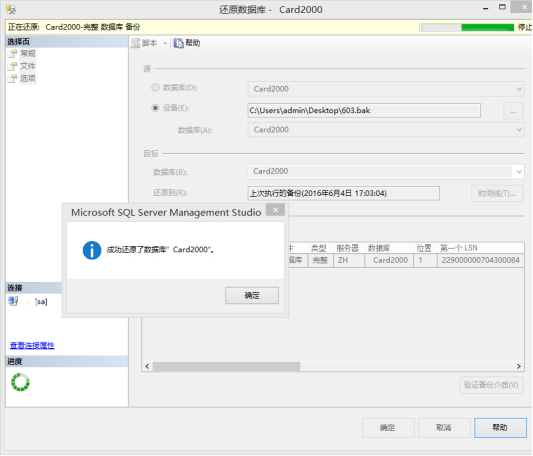Click the blue information icon in dialog

(x=92, y=250)
